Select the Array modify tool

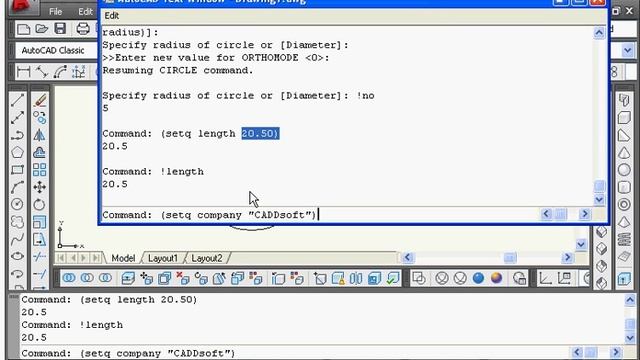[40, 169]
